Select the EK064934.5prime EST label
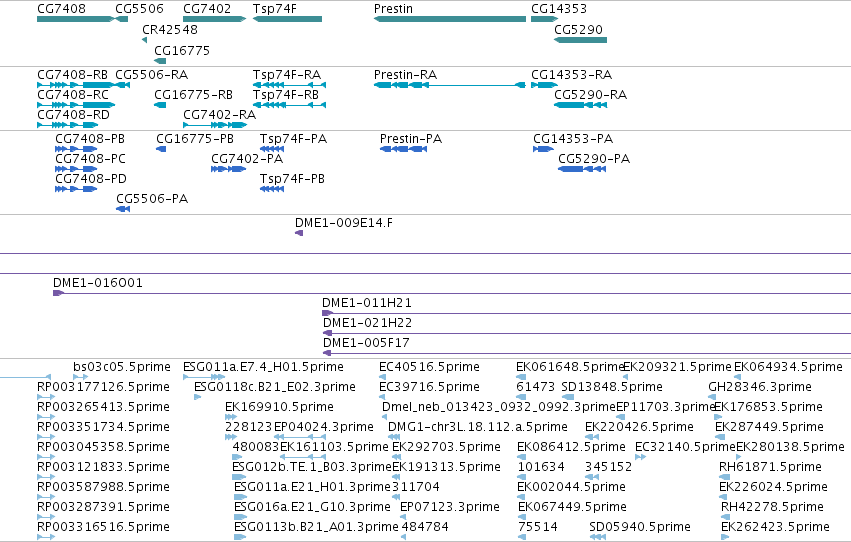Screen dimensions: 851x542 [788, 367]
